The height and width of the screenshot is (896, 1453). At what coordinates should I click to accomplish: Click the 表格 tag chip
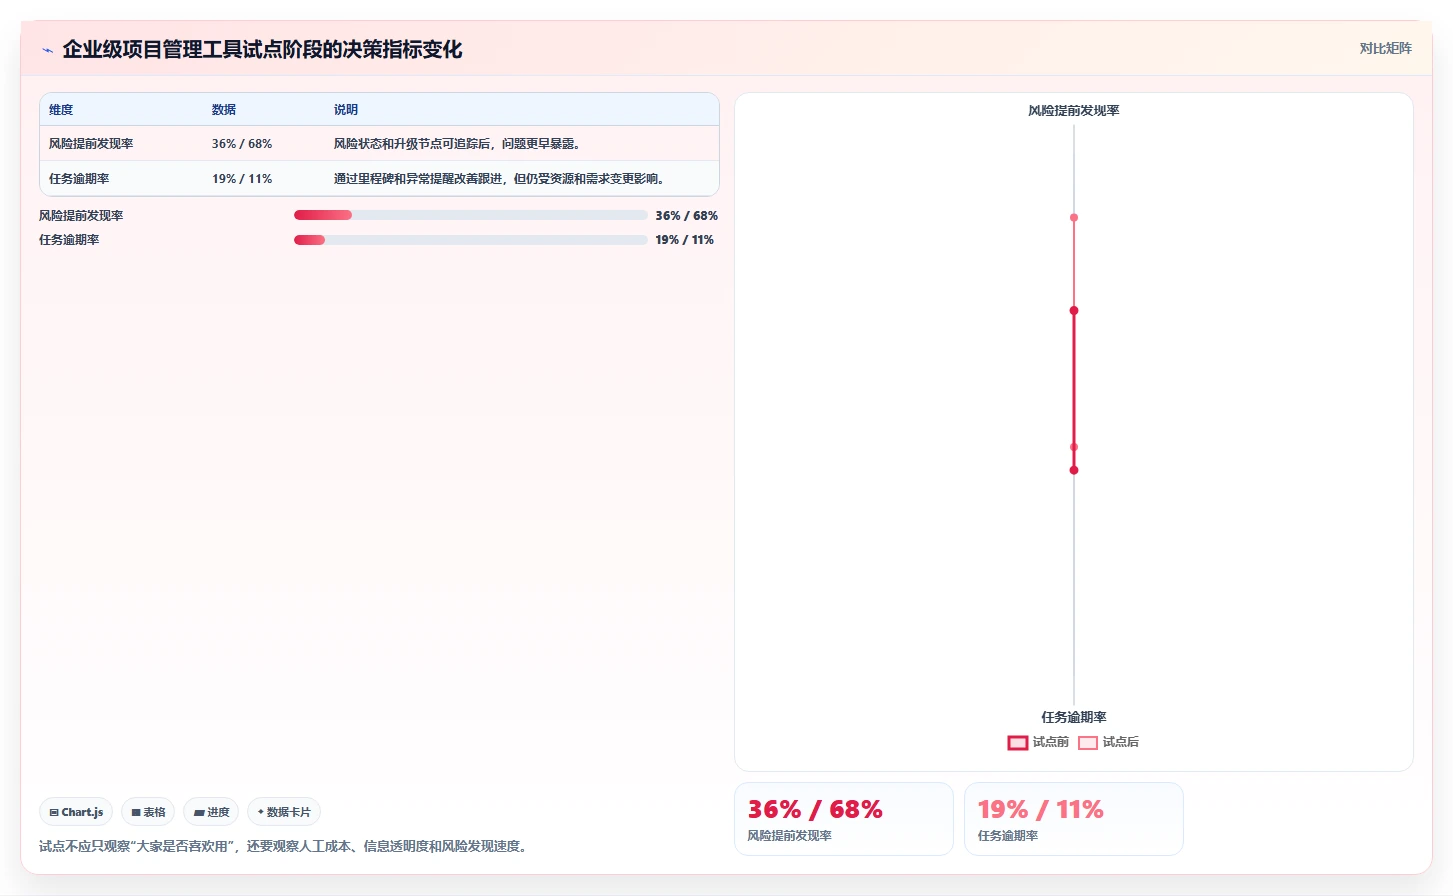pos(148,812)
